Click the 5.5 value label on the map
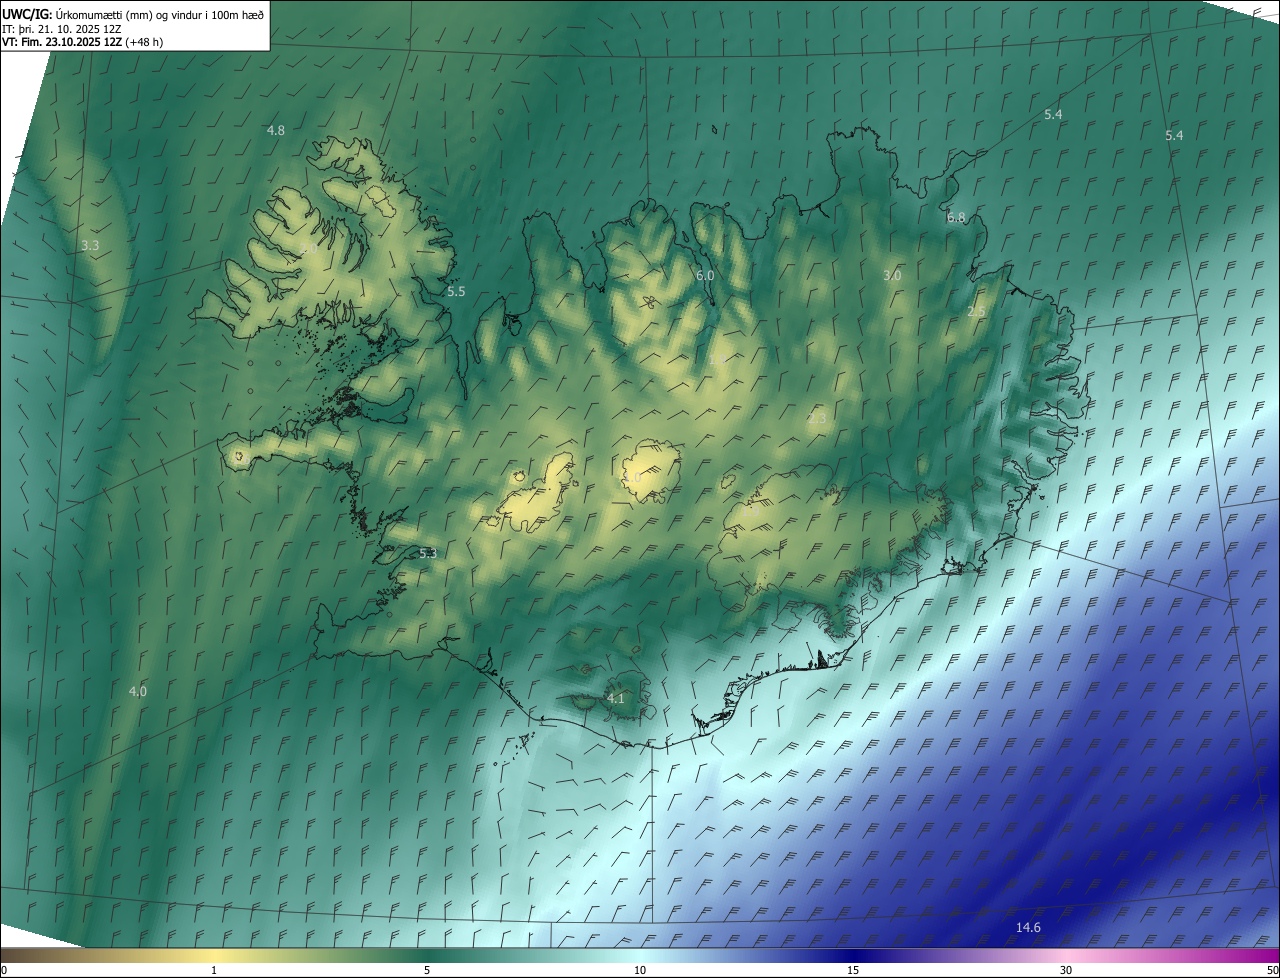The width and height of the screenshot is (1280, 978). tap(456, 291)
